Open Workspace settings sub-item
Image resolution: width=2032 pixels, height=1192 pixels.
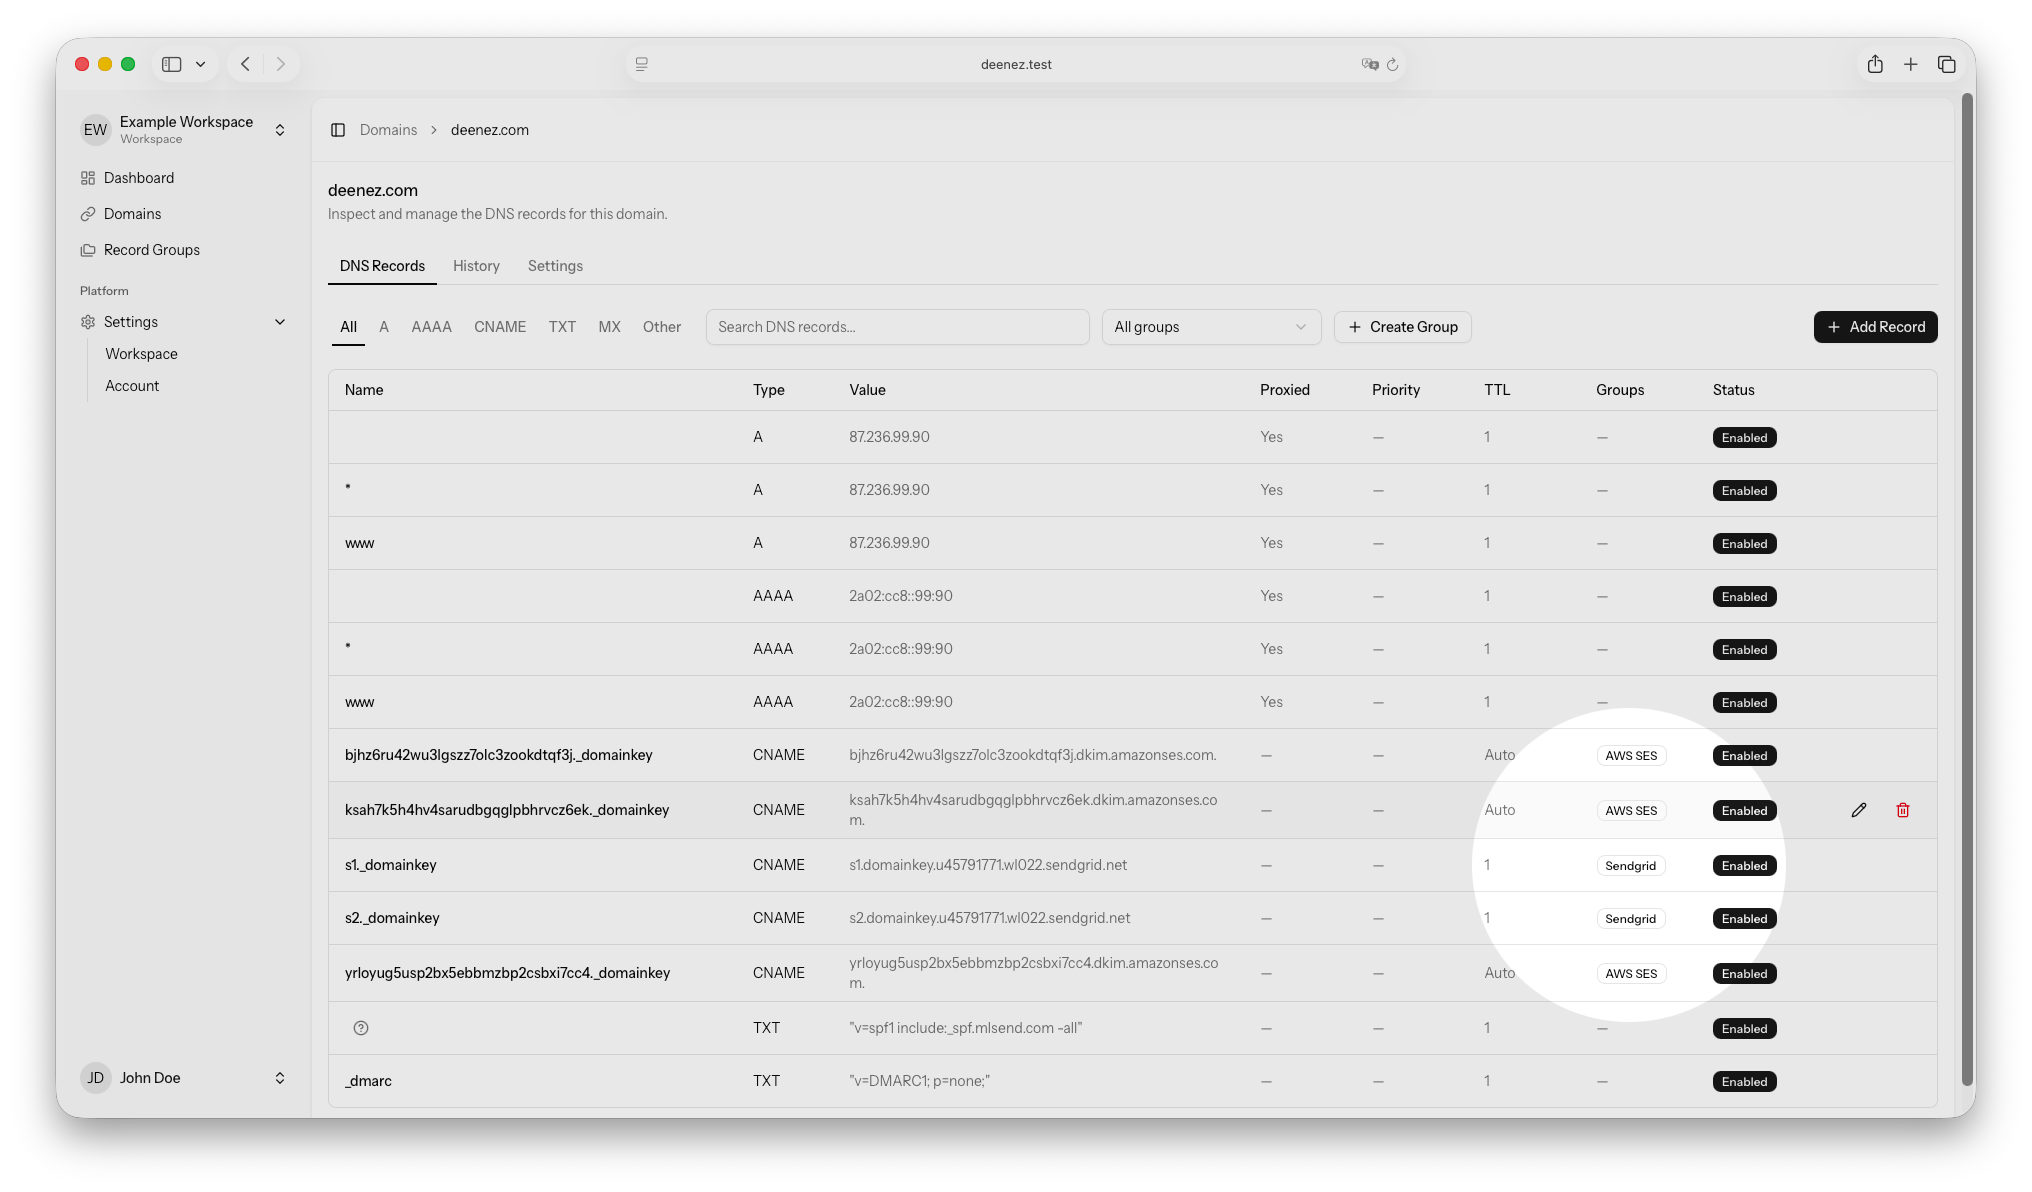click(x=141, y=354)
